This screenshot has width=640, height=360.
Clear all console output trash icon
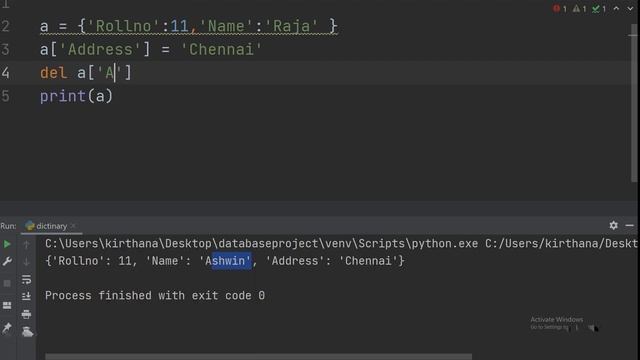27,331
